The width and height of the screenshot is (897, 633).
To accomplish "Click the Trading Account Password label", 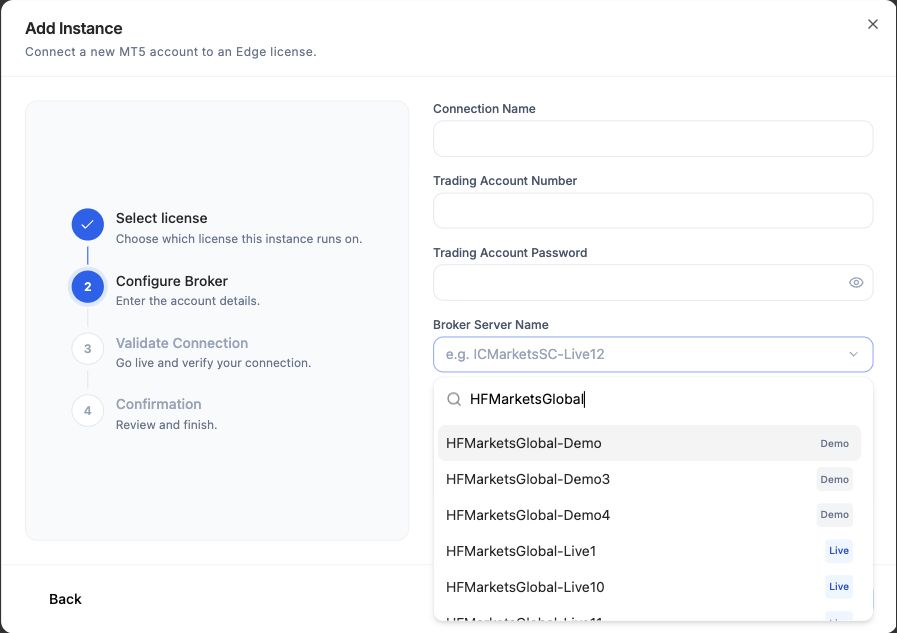I will click(510, 253).
